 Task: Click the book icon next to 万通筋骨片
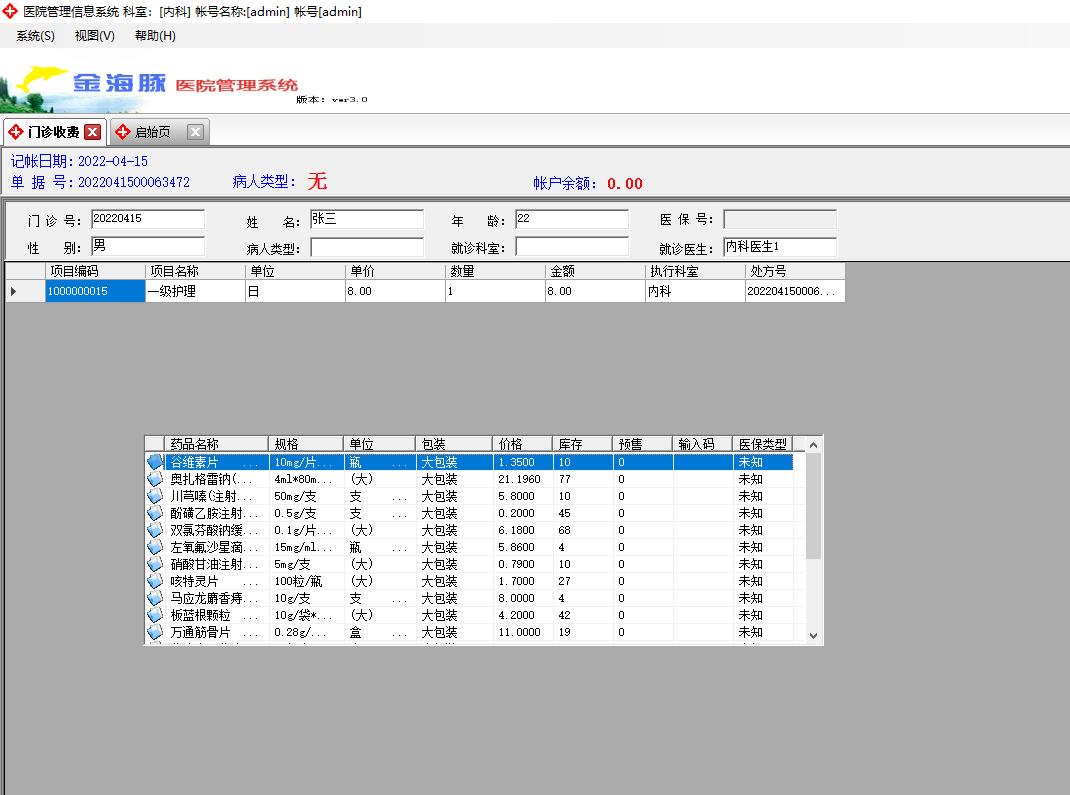[155, 632]
